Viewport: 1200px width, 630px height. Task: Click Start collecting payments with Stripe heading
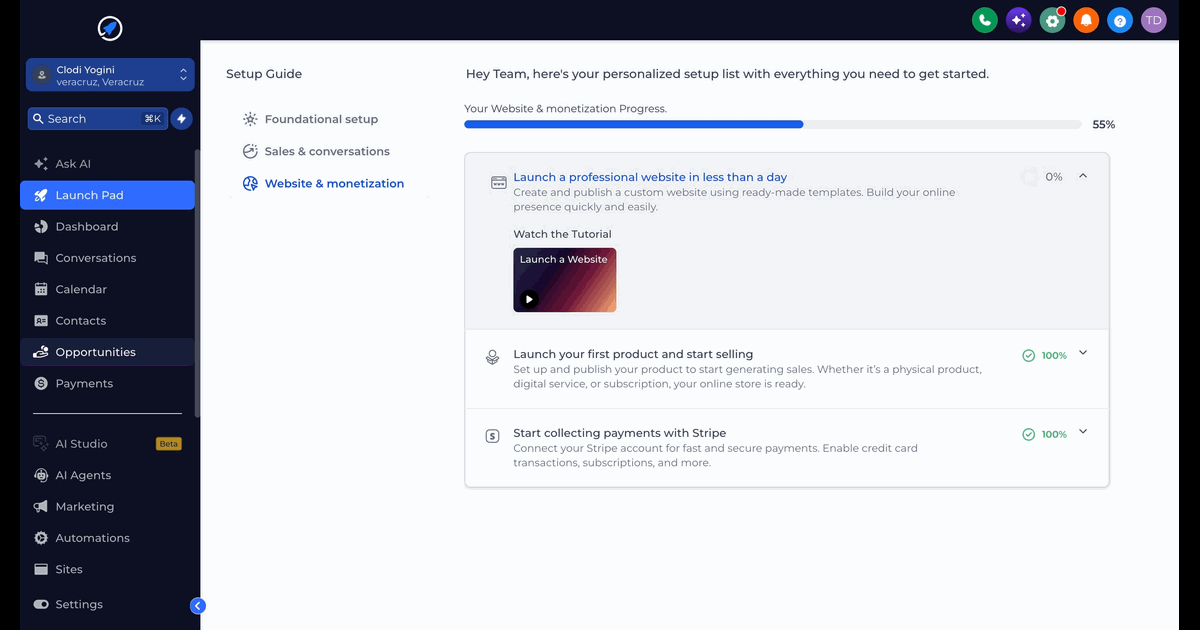click(620, 433)
